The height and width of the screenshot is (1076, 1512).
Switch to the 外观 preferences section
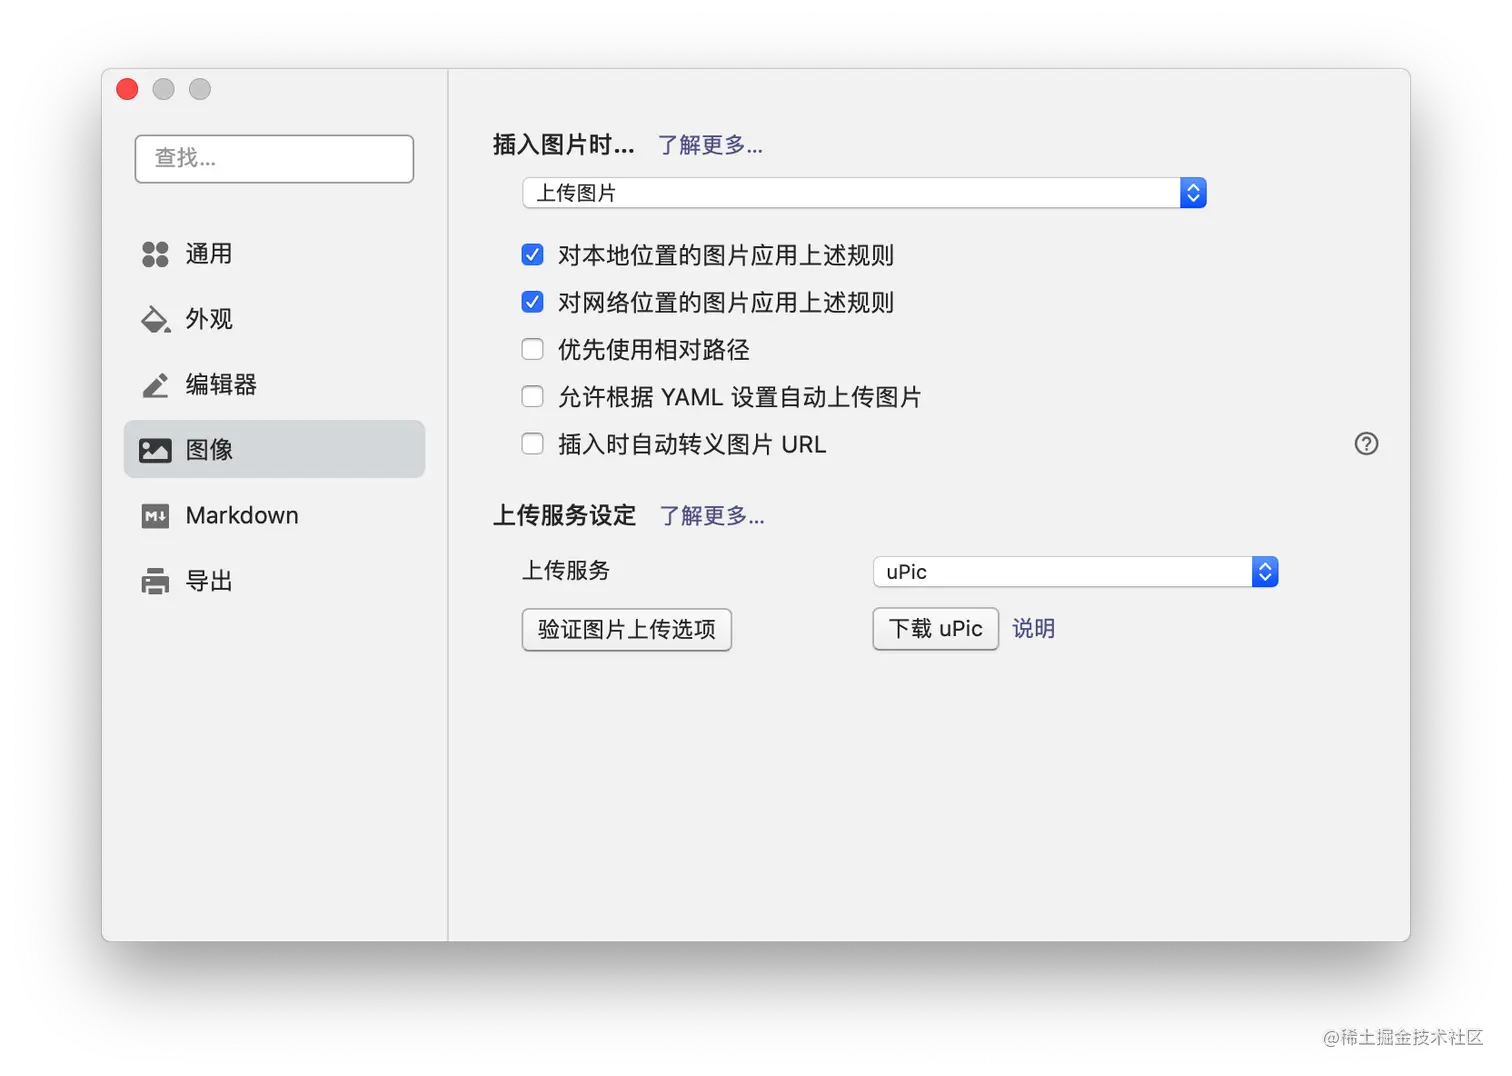274,319
